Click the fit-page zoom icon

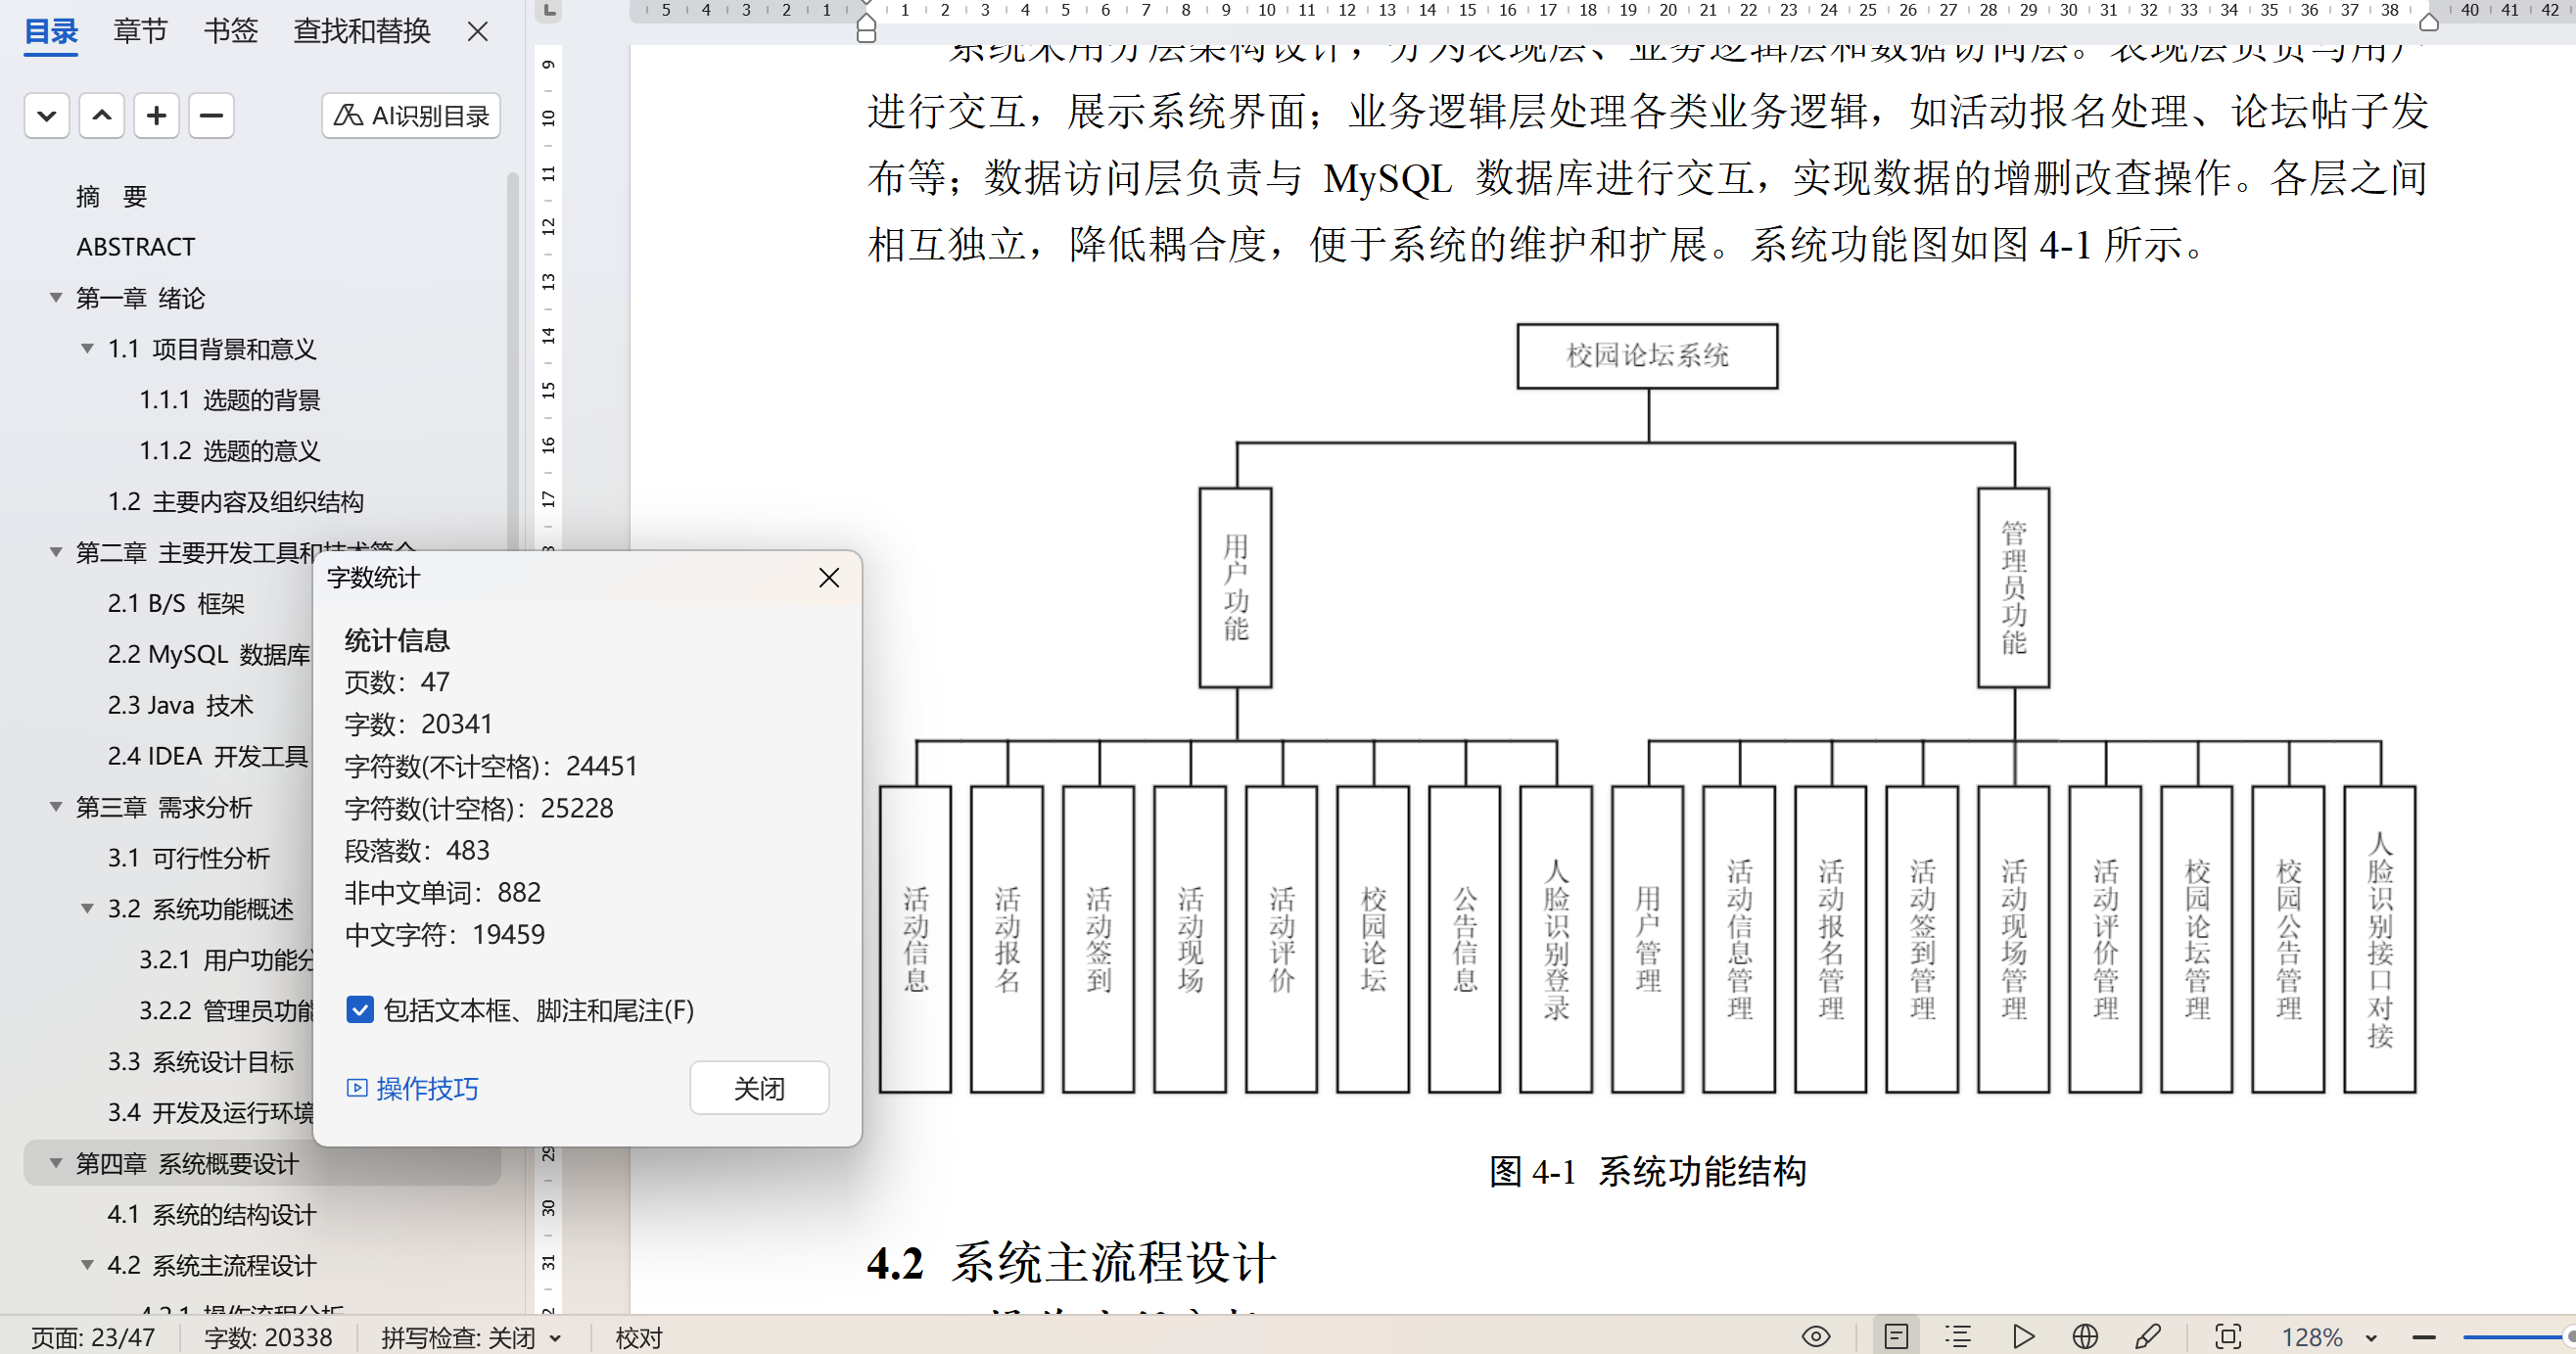pyautogui.click(x=2228, y=1336)
